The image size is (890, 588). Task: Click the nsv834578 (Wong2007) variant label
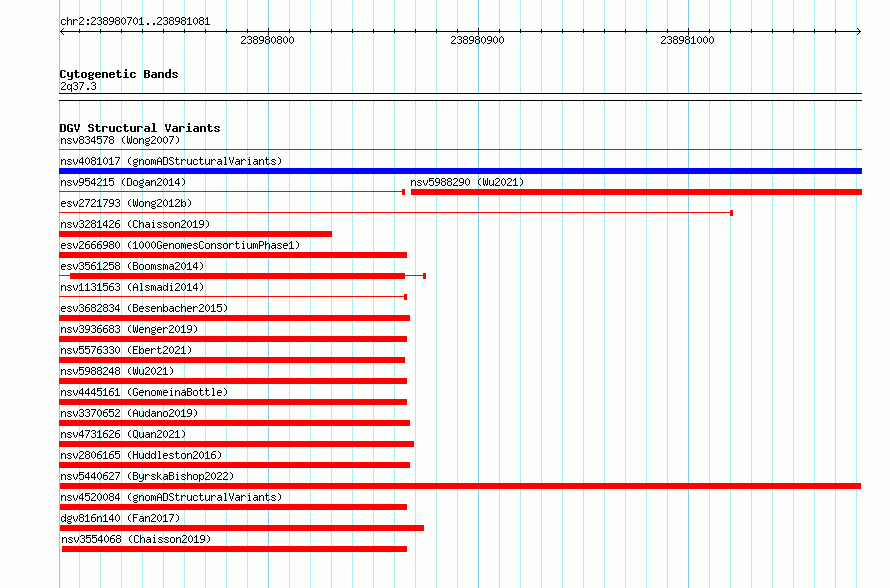120,140
